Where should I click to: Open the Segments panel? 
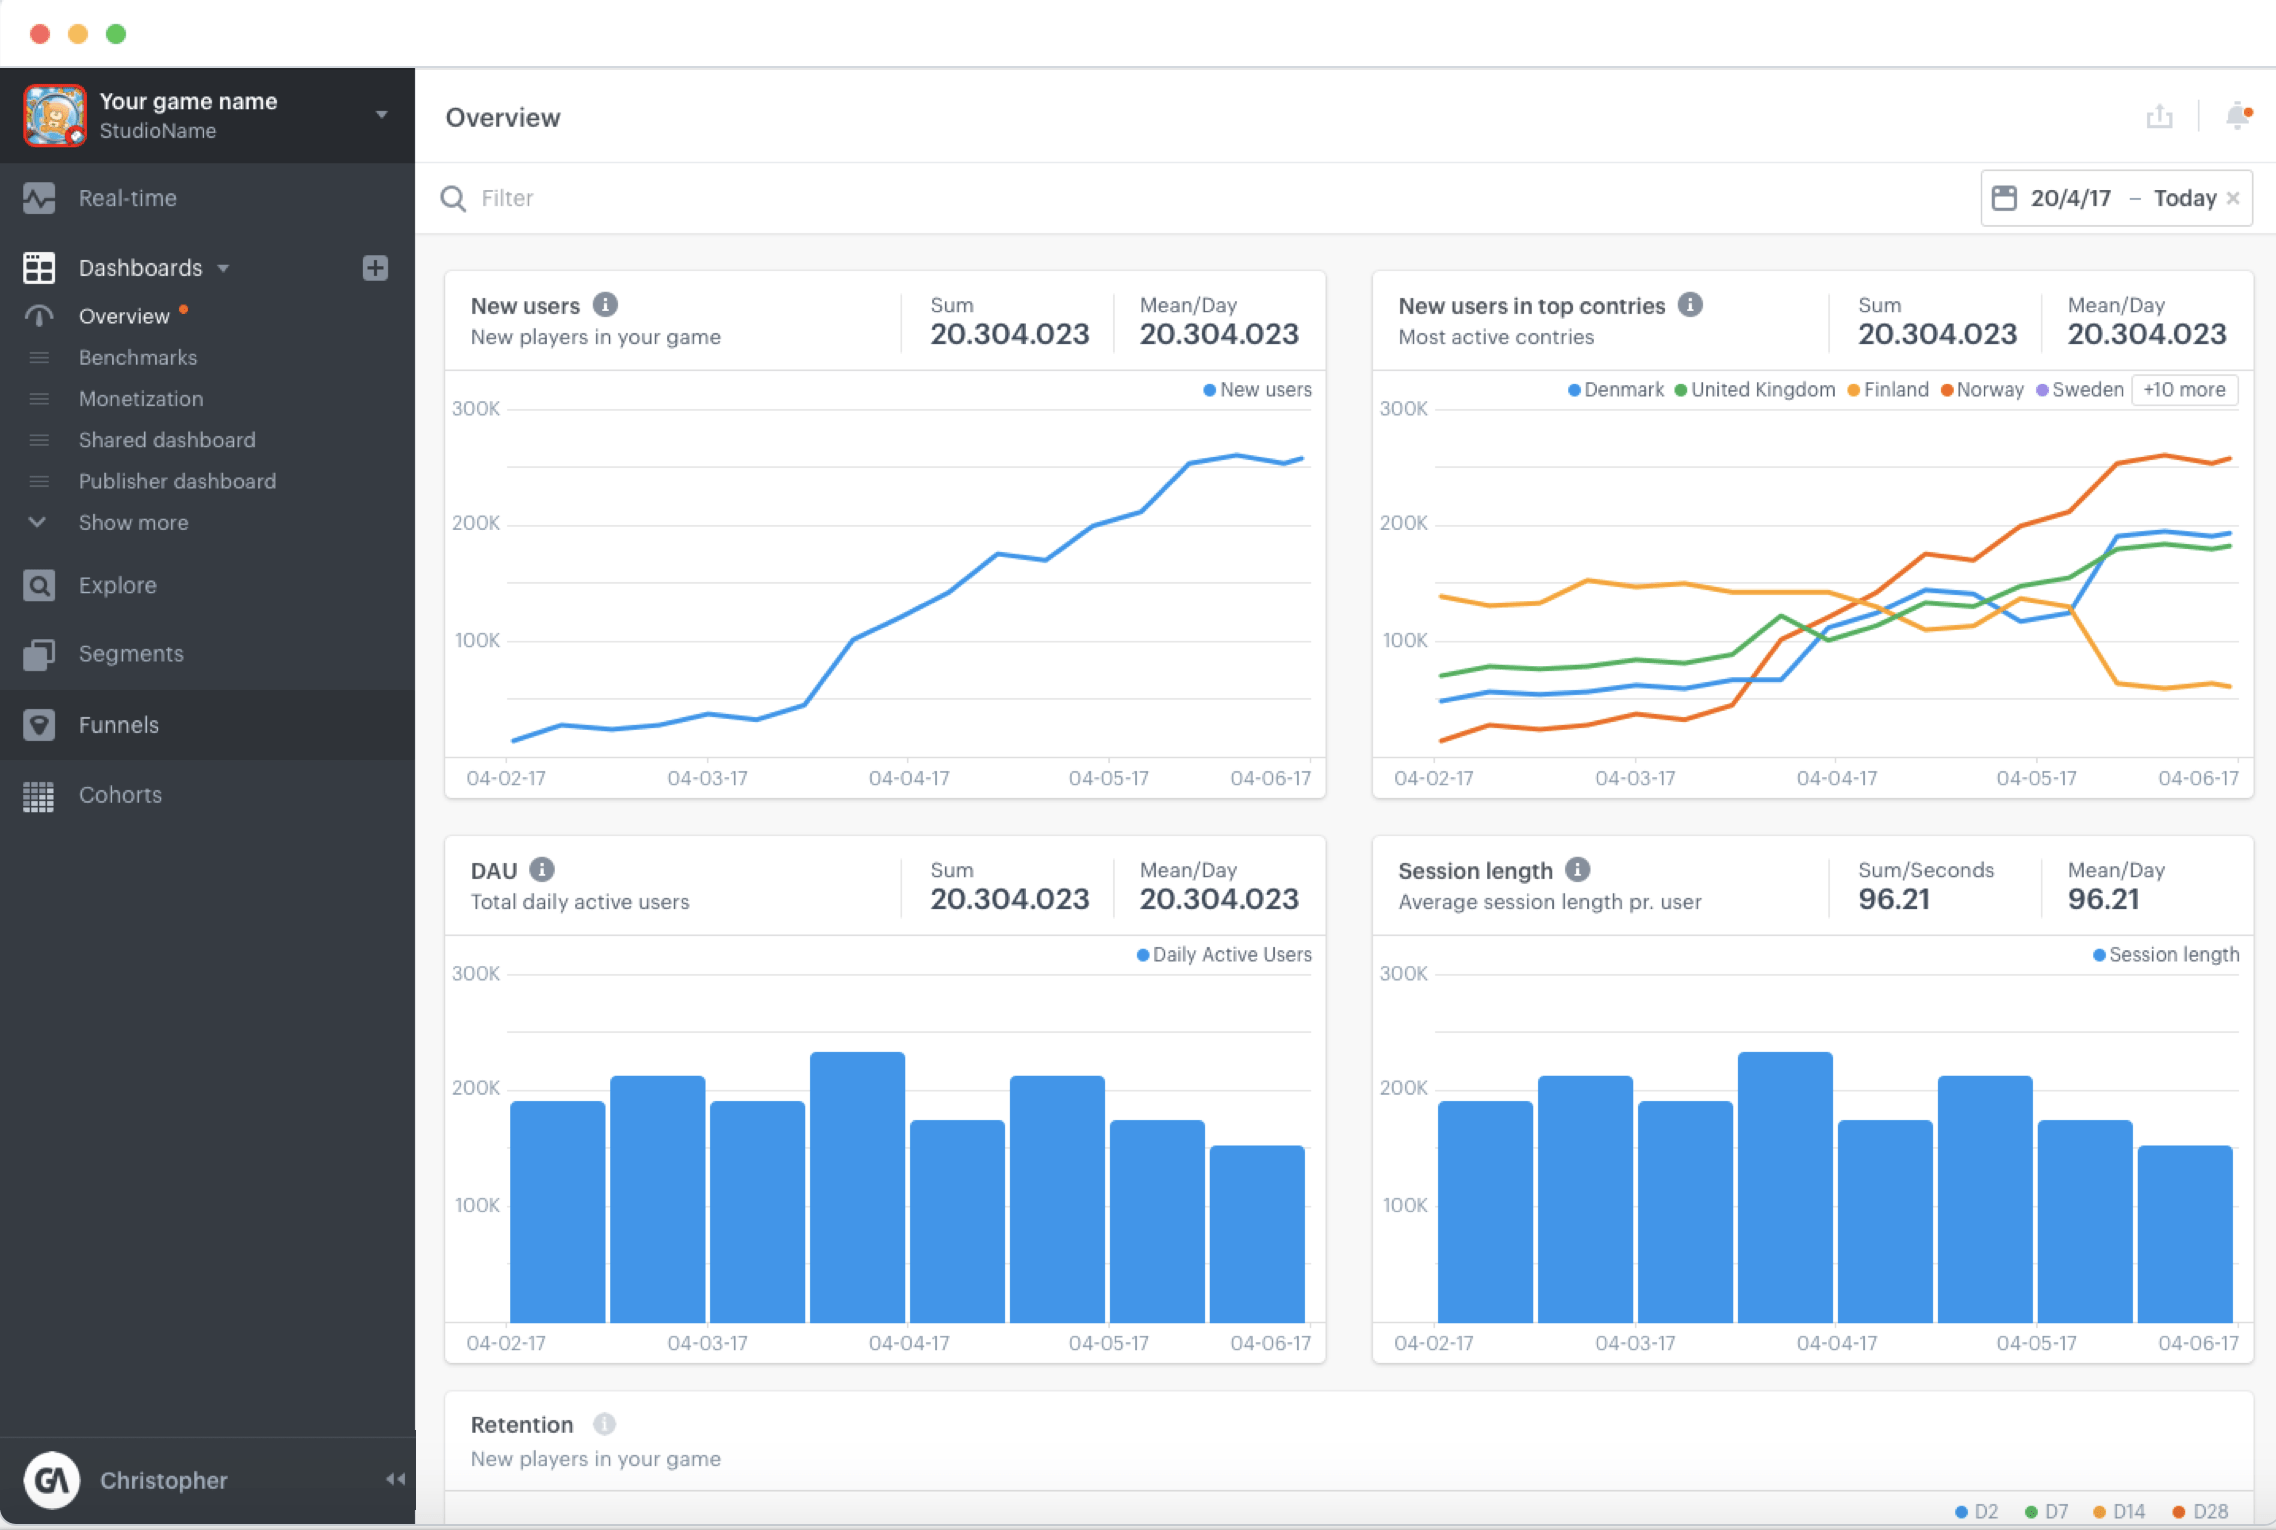pyautogui.click(x=131, y=653)
